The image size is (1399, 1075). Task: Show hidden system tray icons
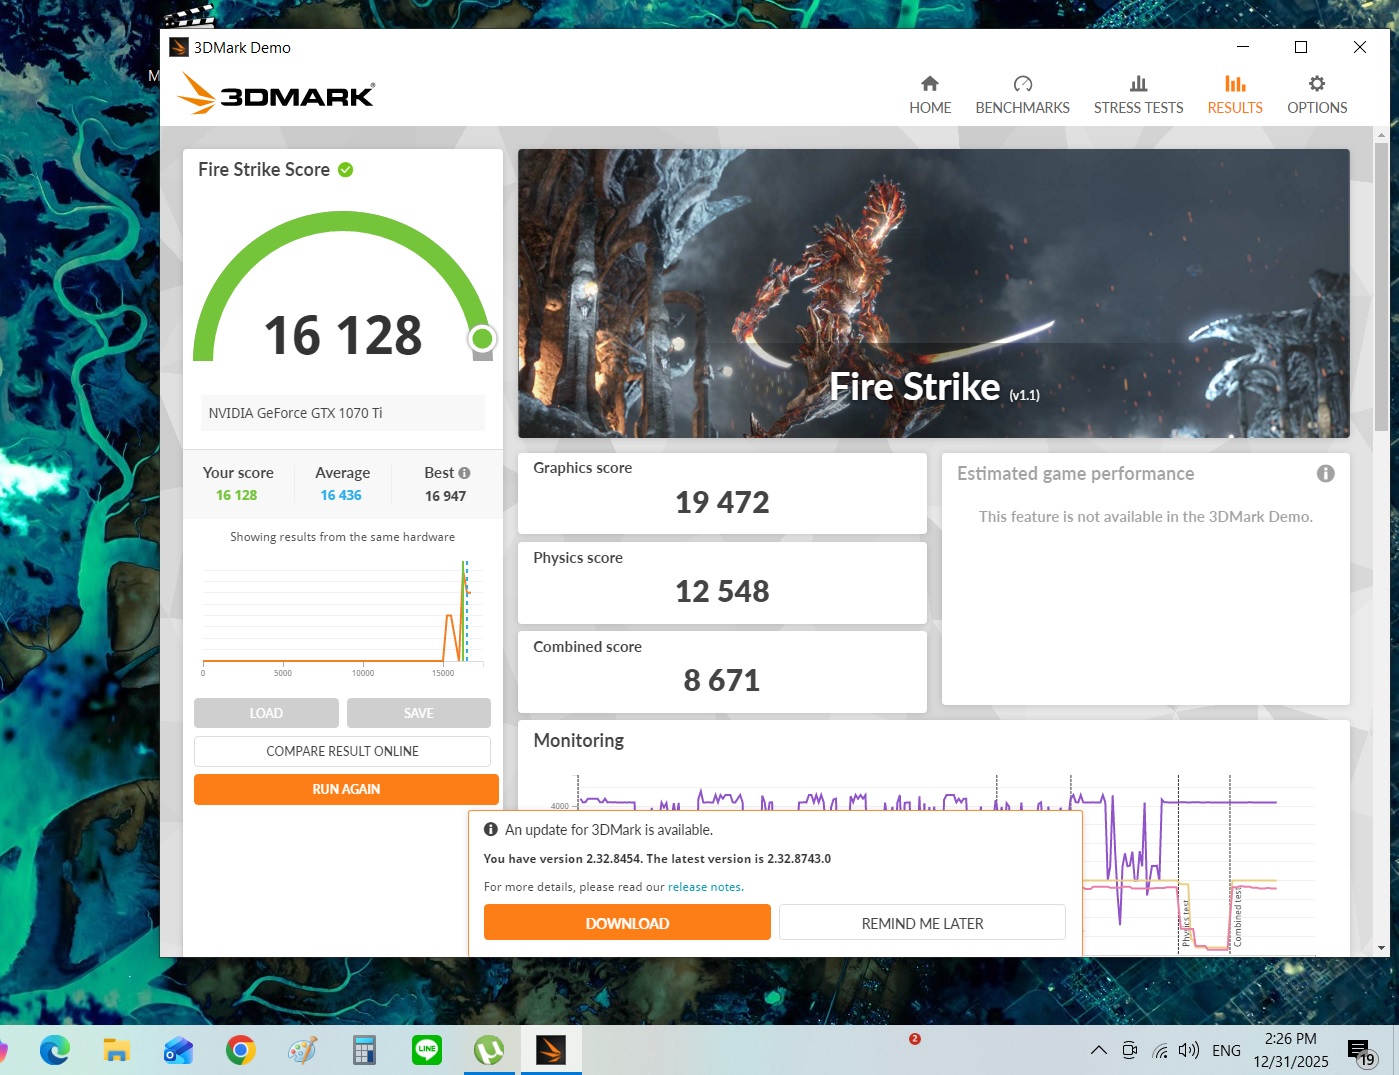point(1098,1050)
